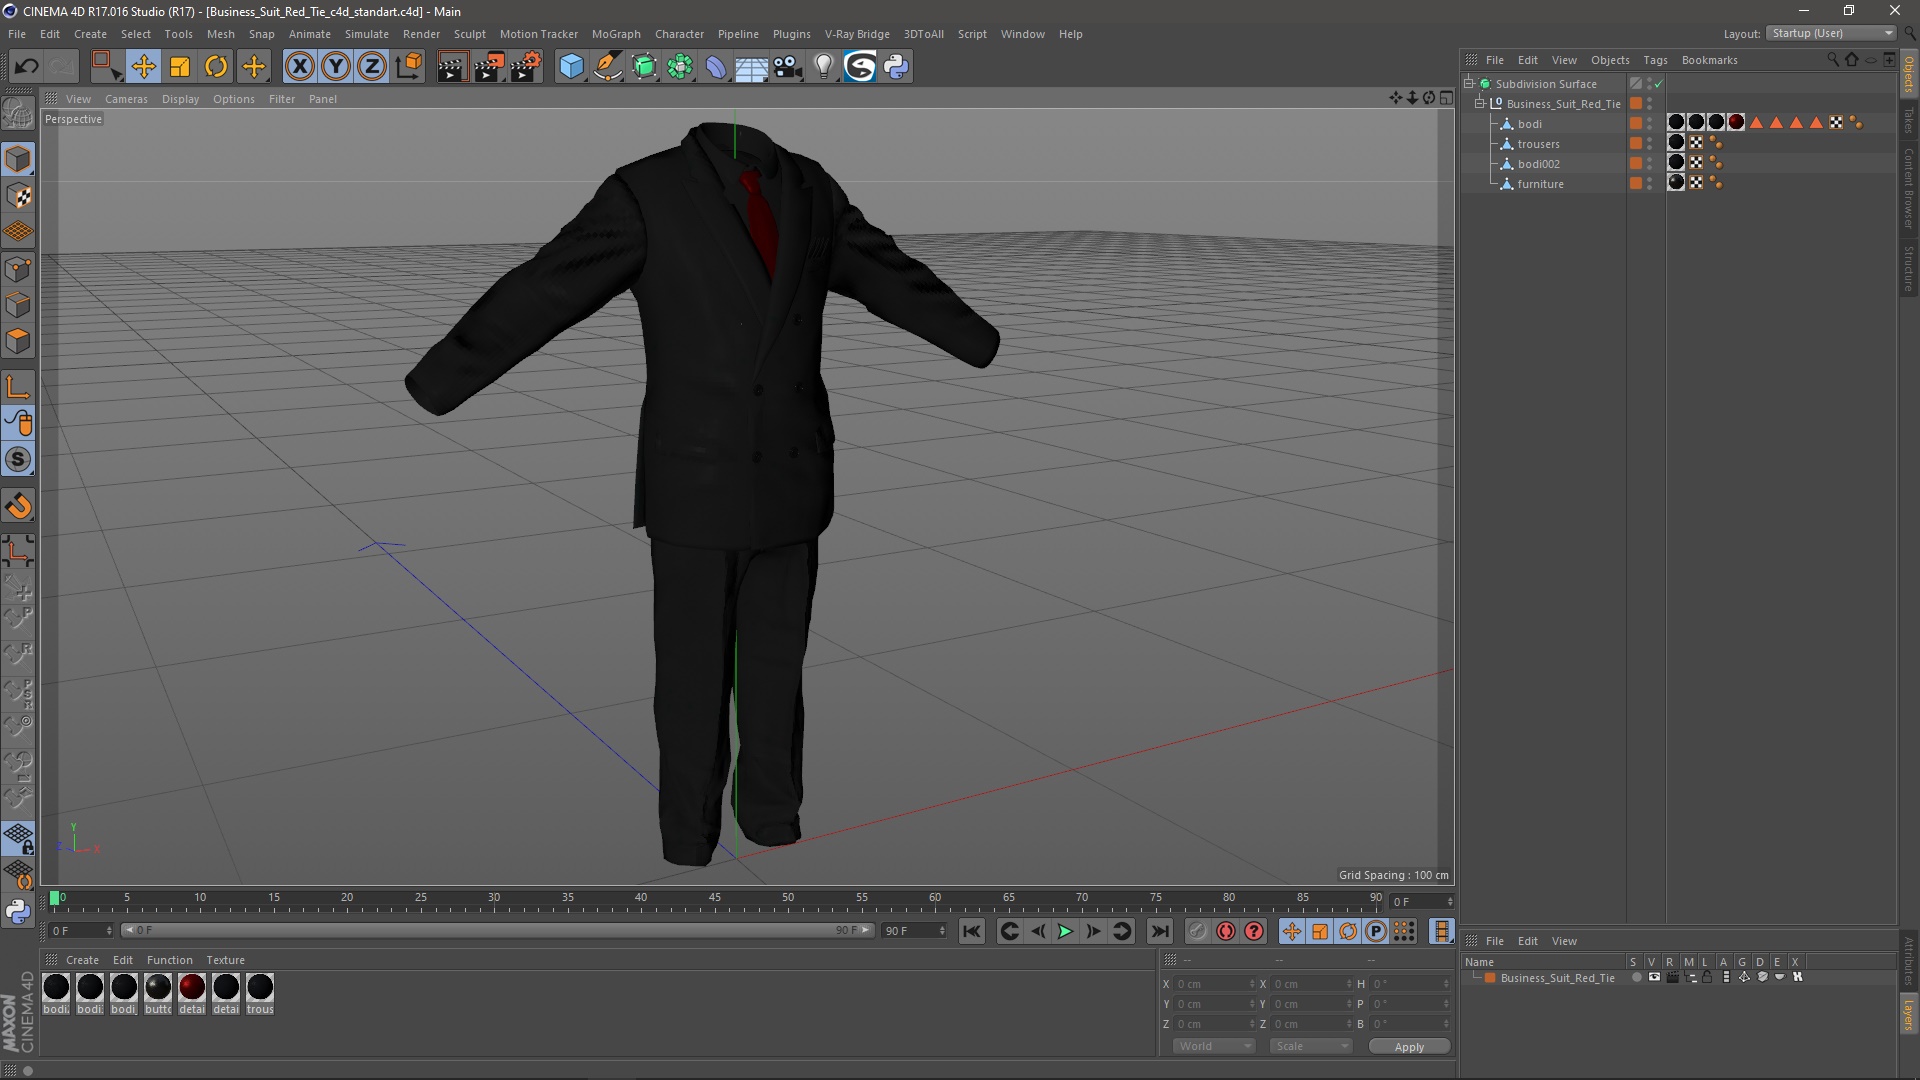Go to start of animation

[971, 931]
